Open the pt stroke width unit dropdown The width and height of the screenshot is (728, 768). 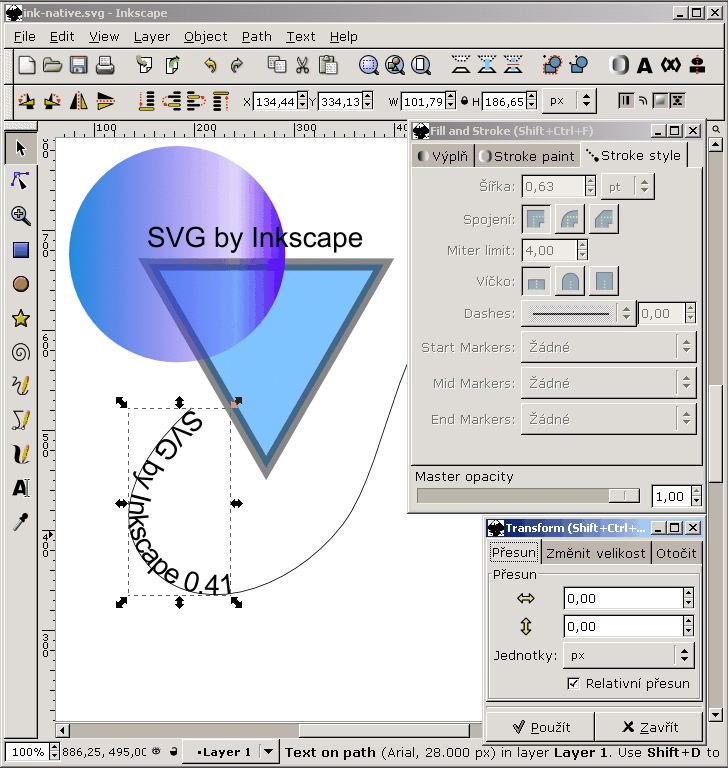click(628, 187)
